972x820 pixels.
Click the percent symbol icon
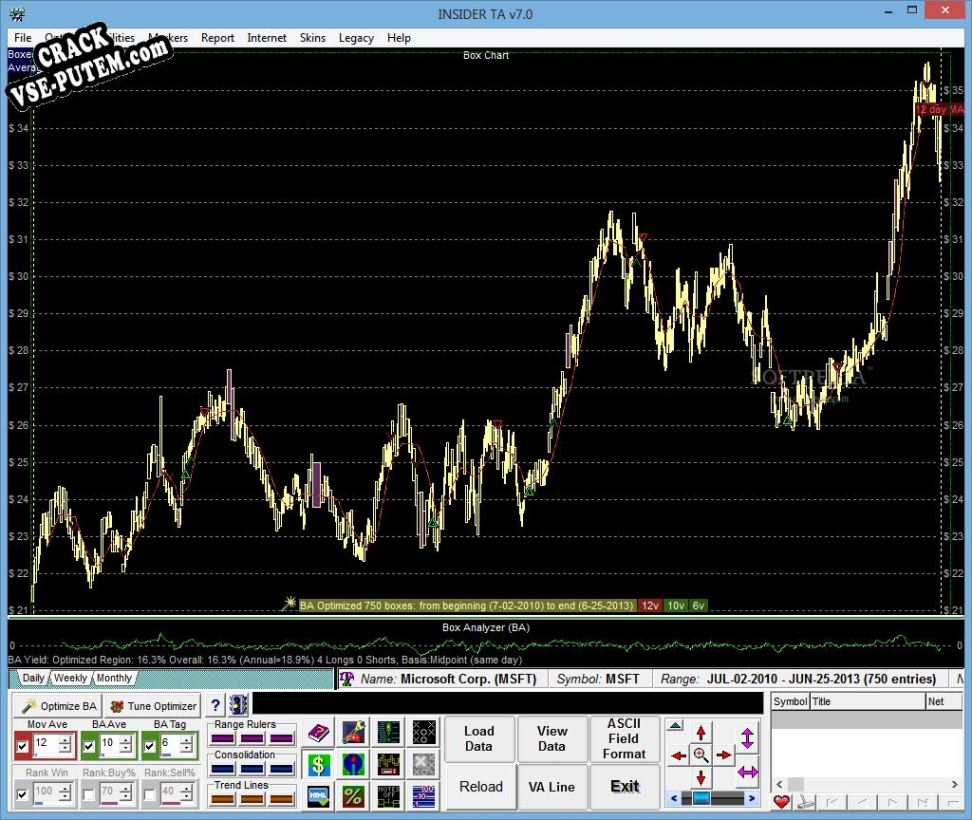[x=353, y=796]
